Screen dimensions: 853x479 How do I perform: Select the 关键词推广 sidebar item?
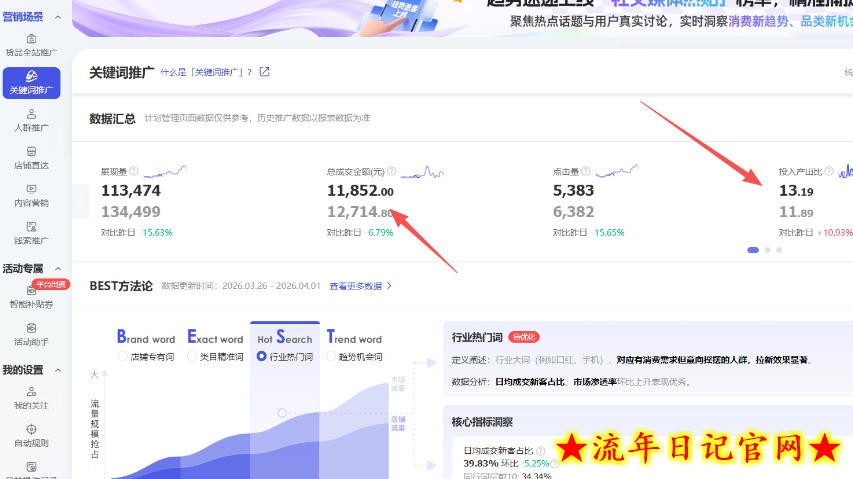[31, 83]
